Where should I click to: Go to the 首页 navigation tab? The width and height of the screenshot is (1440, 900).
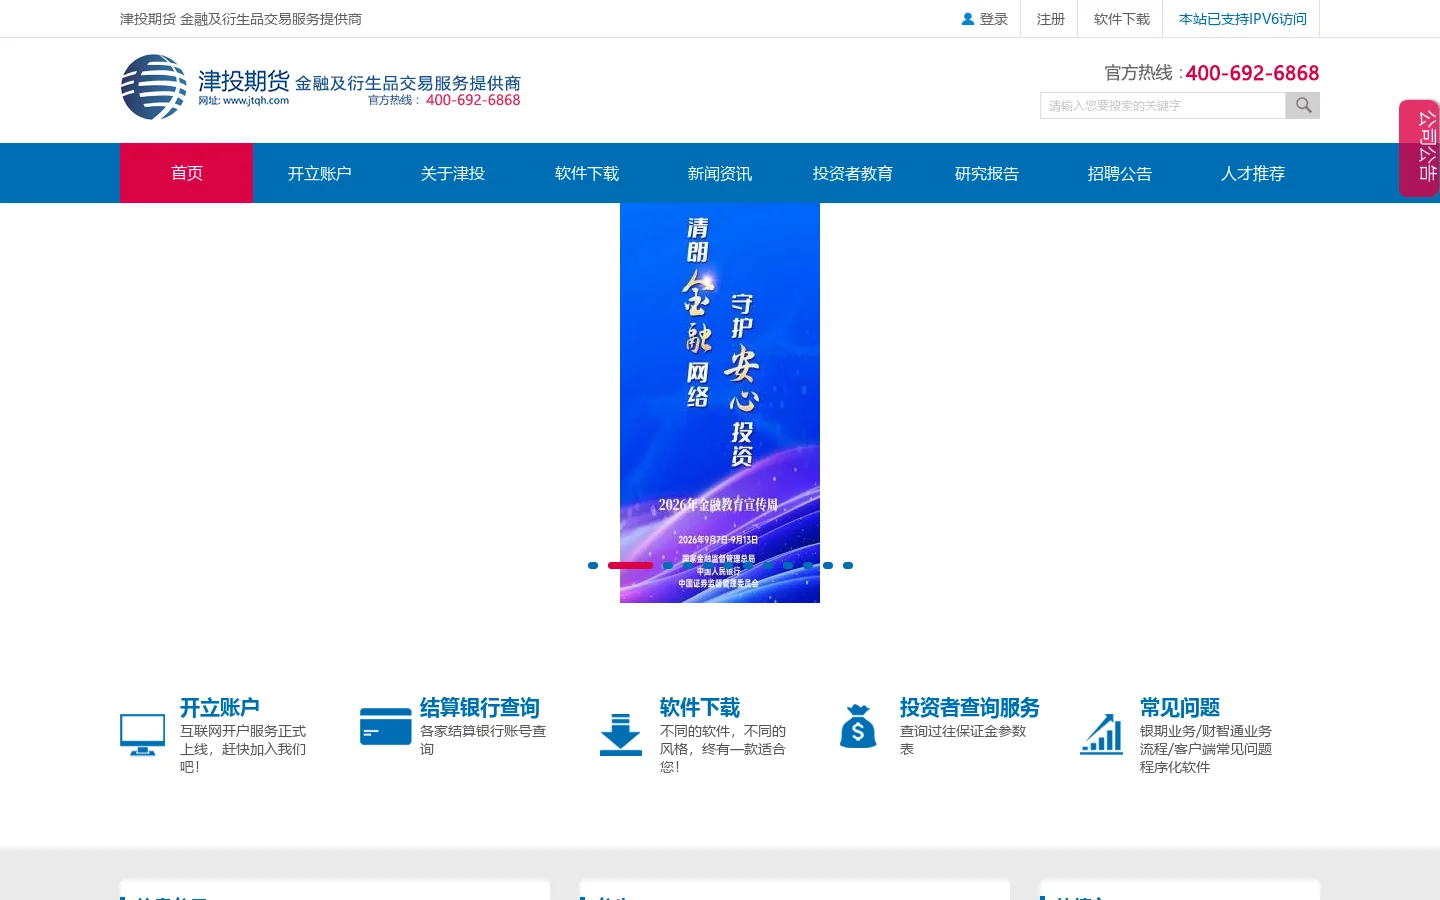[187, 173]
